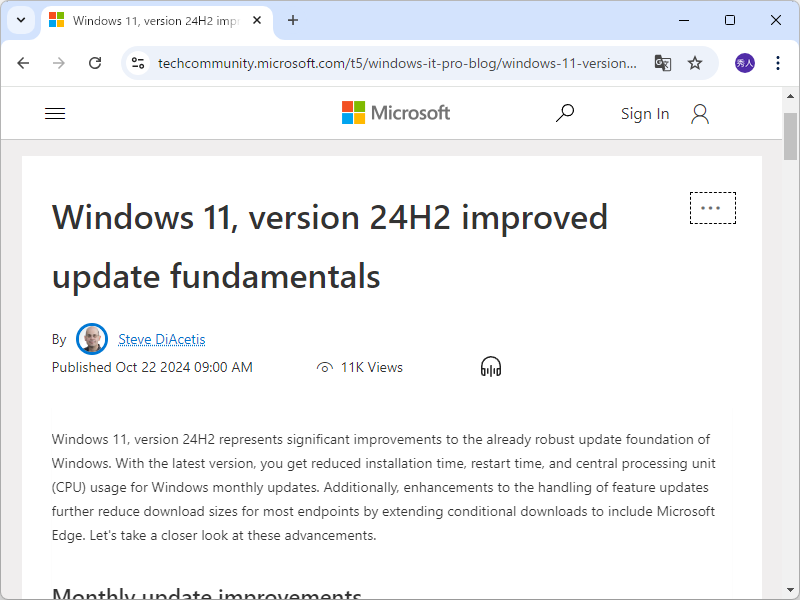Open search with the magnifier icon
Viewport: 800px width, 600px height.
click(x=565, y=113)
